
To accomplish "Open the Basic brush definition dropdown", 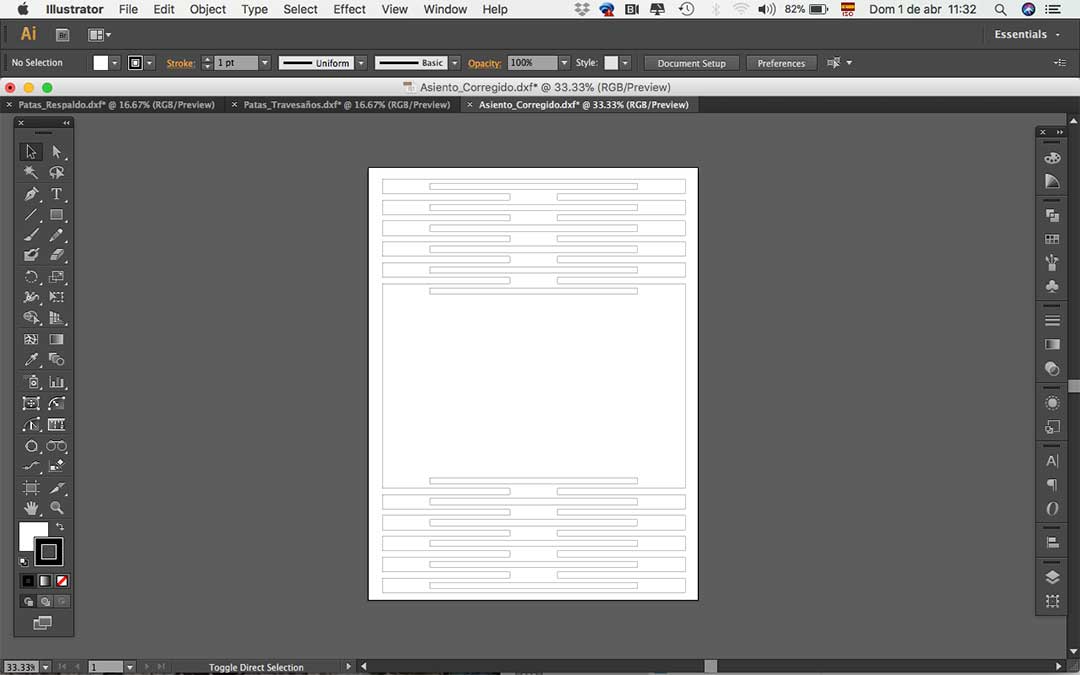I will coord(455,63).
